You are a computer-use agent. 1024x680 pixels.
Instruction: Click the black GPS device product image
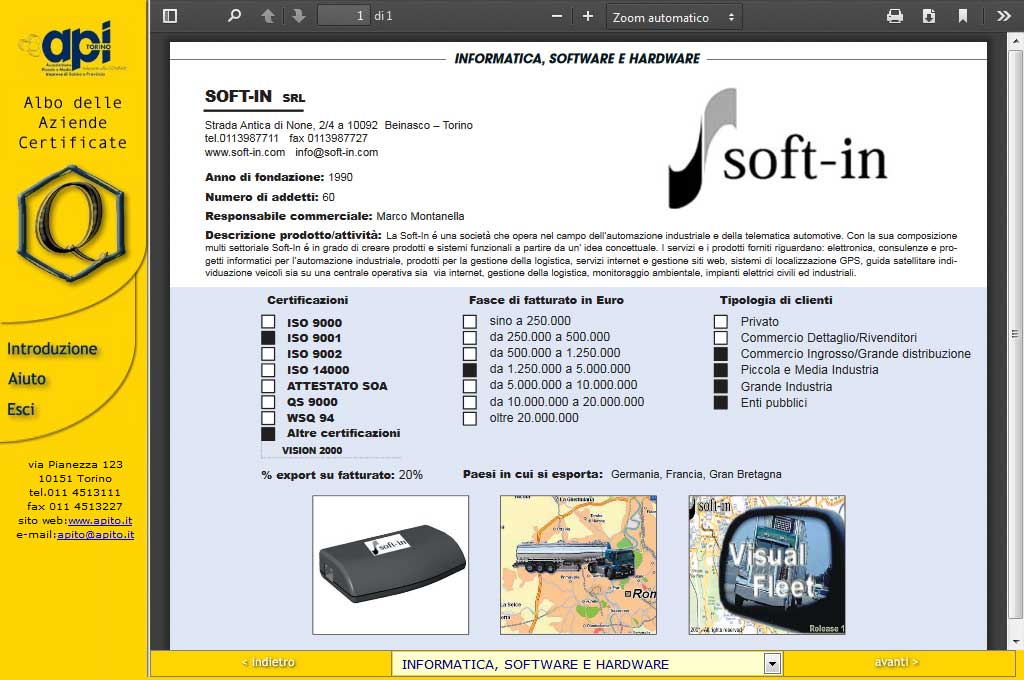pyautogui.click(x=391, y=565)
